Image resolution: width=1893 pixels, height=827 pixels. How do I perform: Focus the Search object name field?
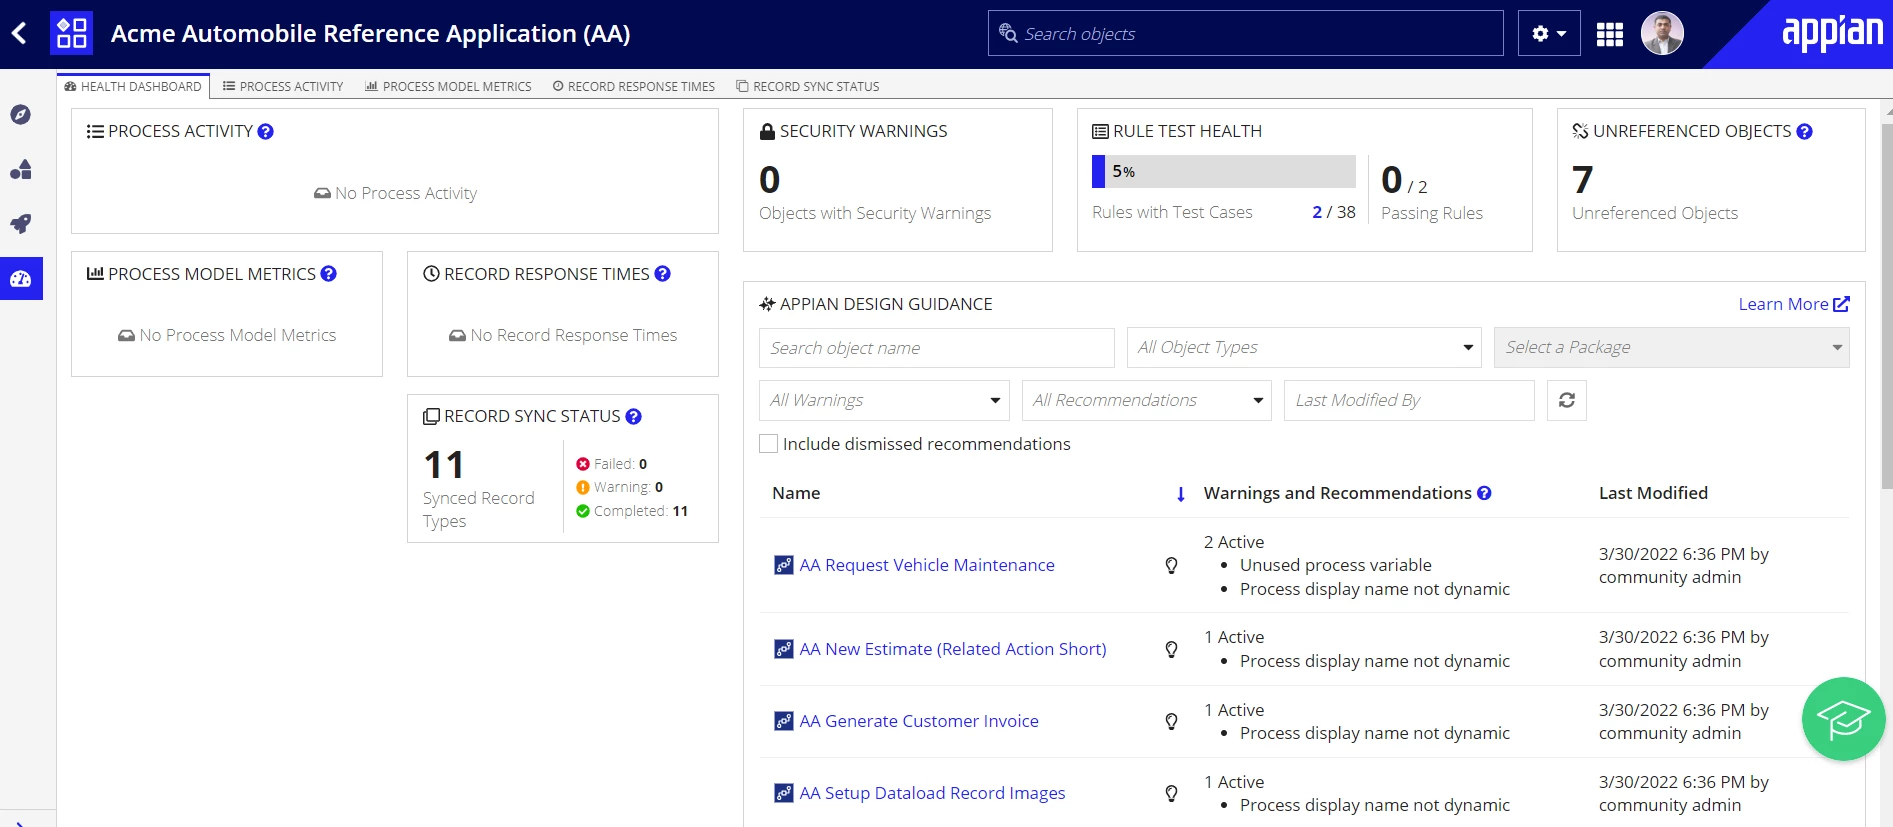(937, 348)
